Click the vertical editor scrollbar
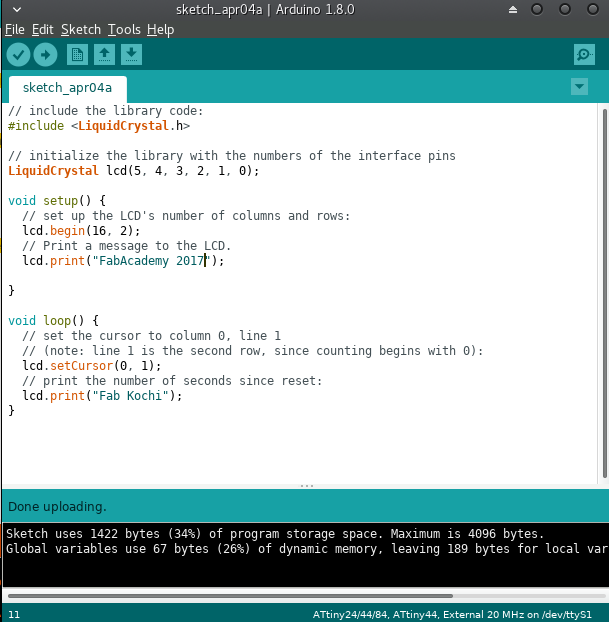Viewport: 609px width, 622px height. [605, 294]
